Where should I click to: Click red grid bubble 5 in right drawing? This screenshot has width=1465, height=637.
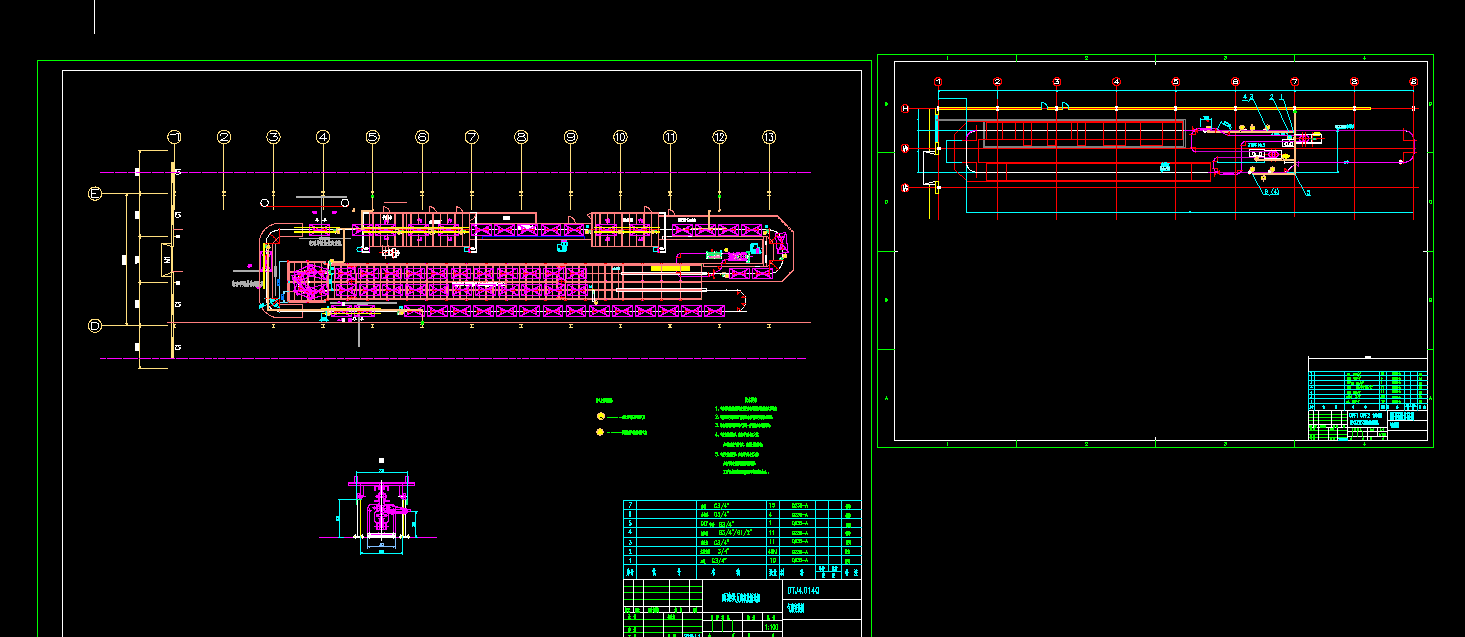1176,82
